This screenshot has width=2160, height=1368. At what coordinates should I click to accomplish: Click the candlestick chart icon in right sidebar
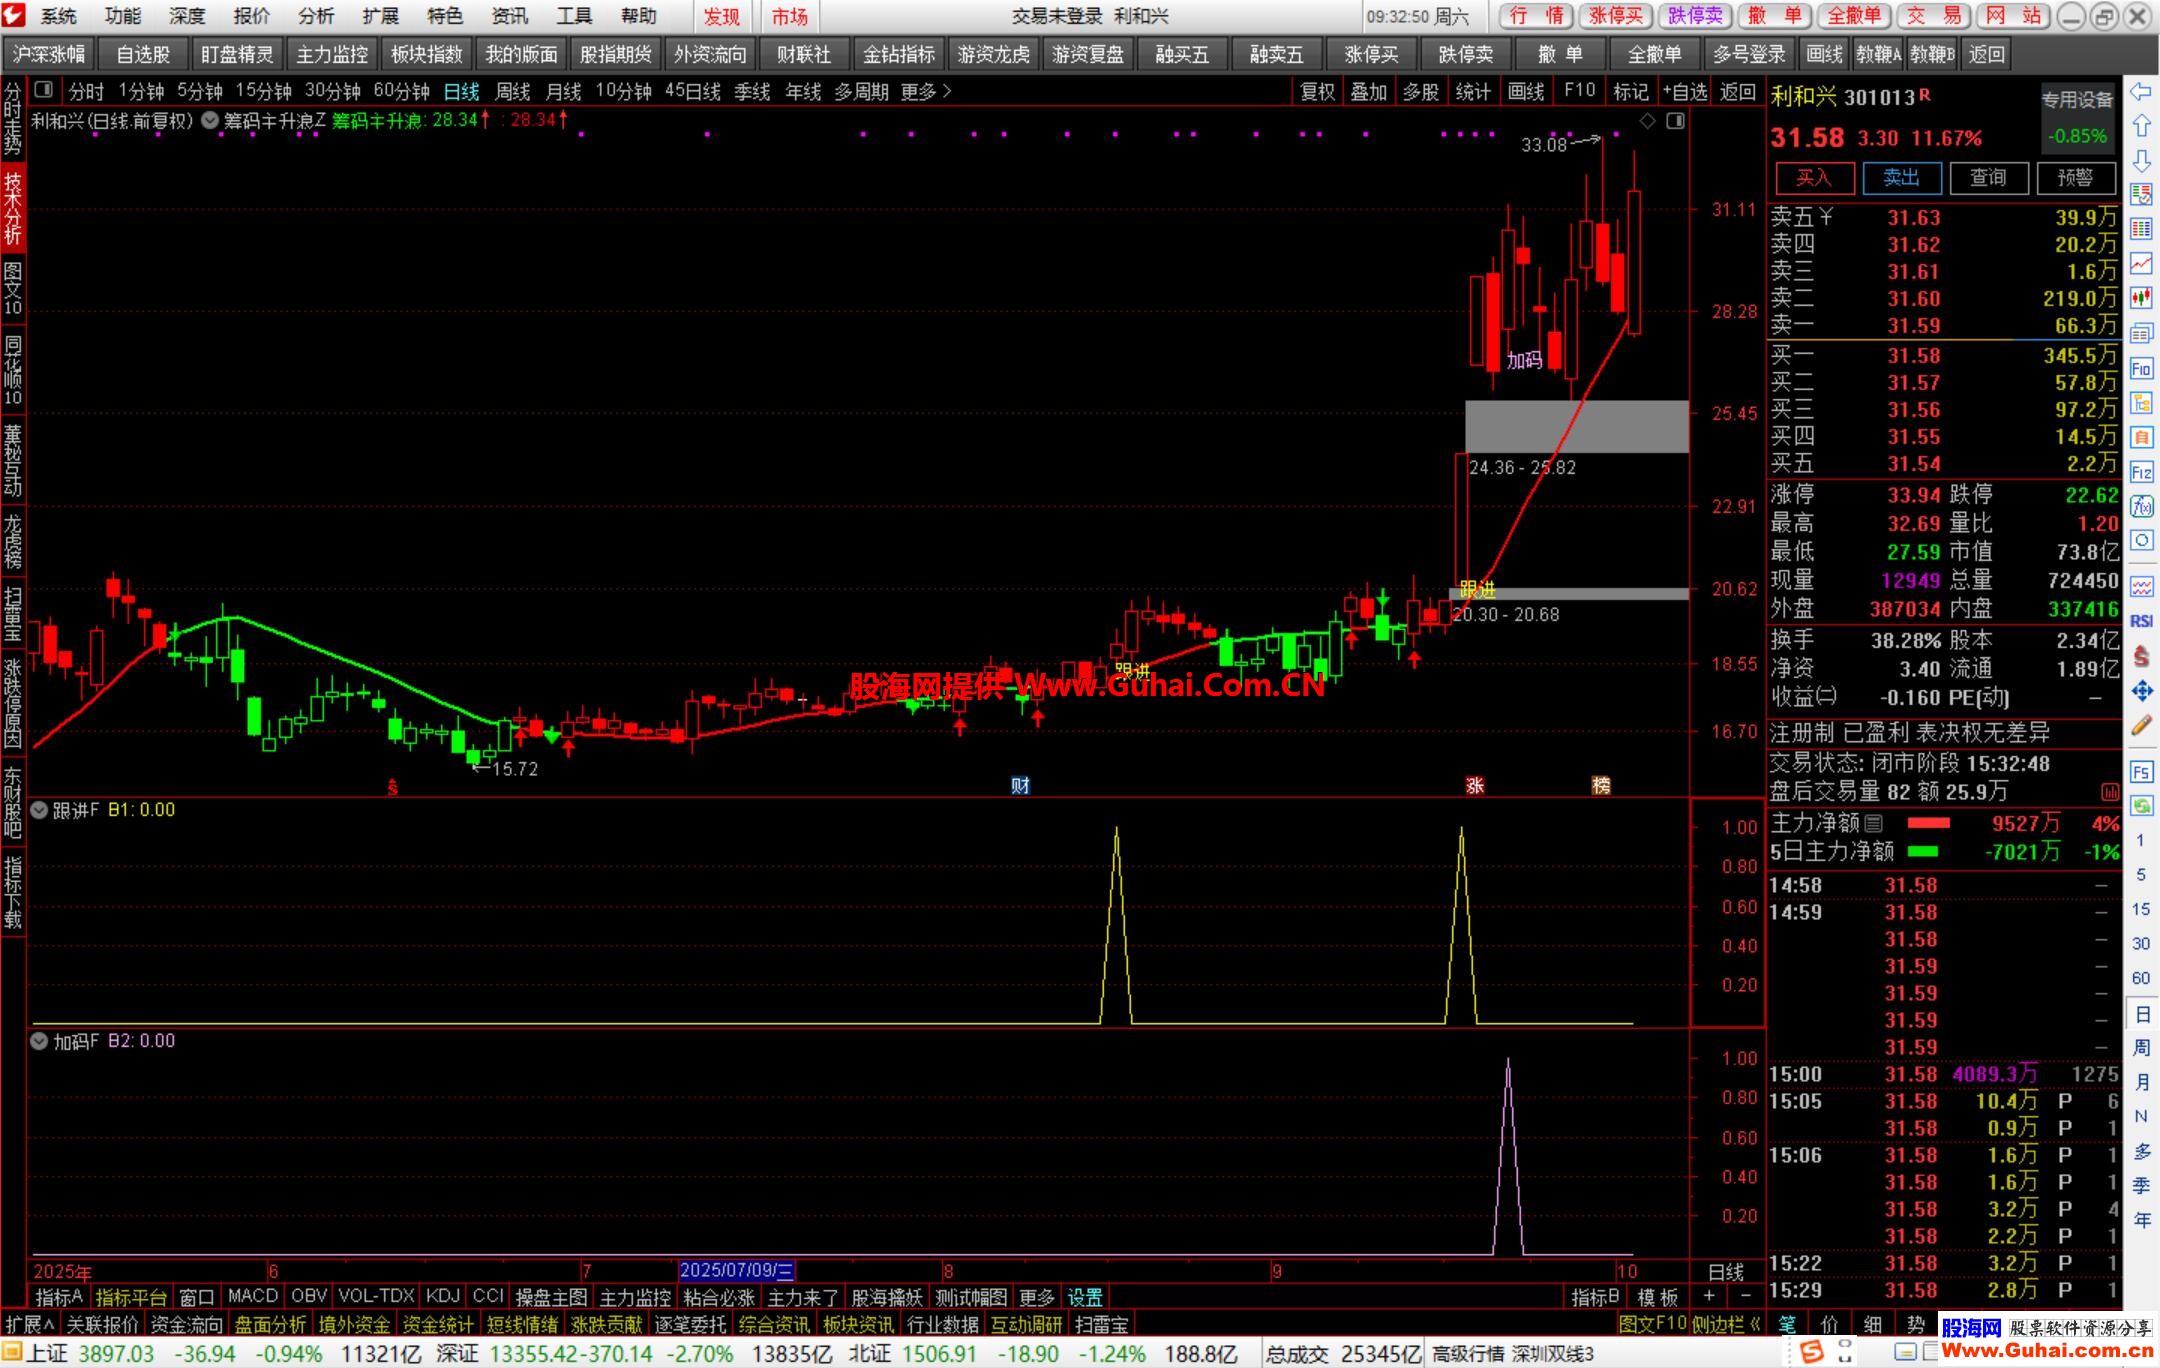(2140, 297)
